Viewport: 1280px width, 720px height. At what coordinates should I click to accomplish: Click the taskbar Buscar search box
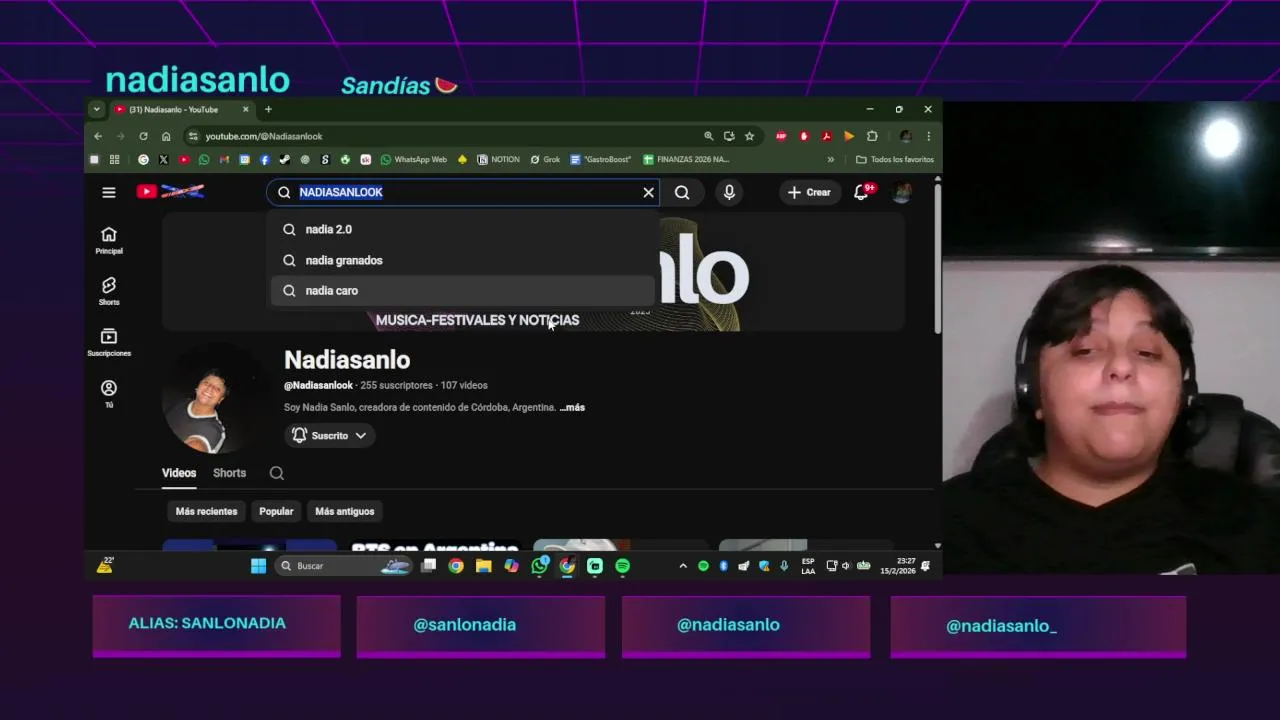coord(343,566)
